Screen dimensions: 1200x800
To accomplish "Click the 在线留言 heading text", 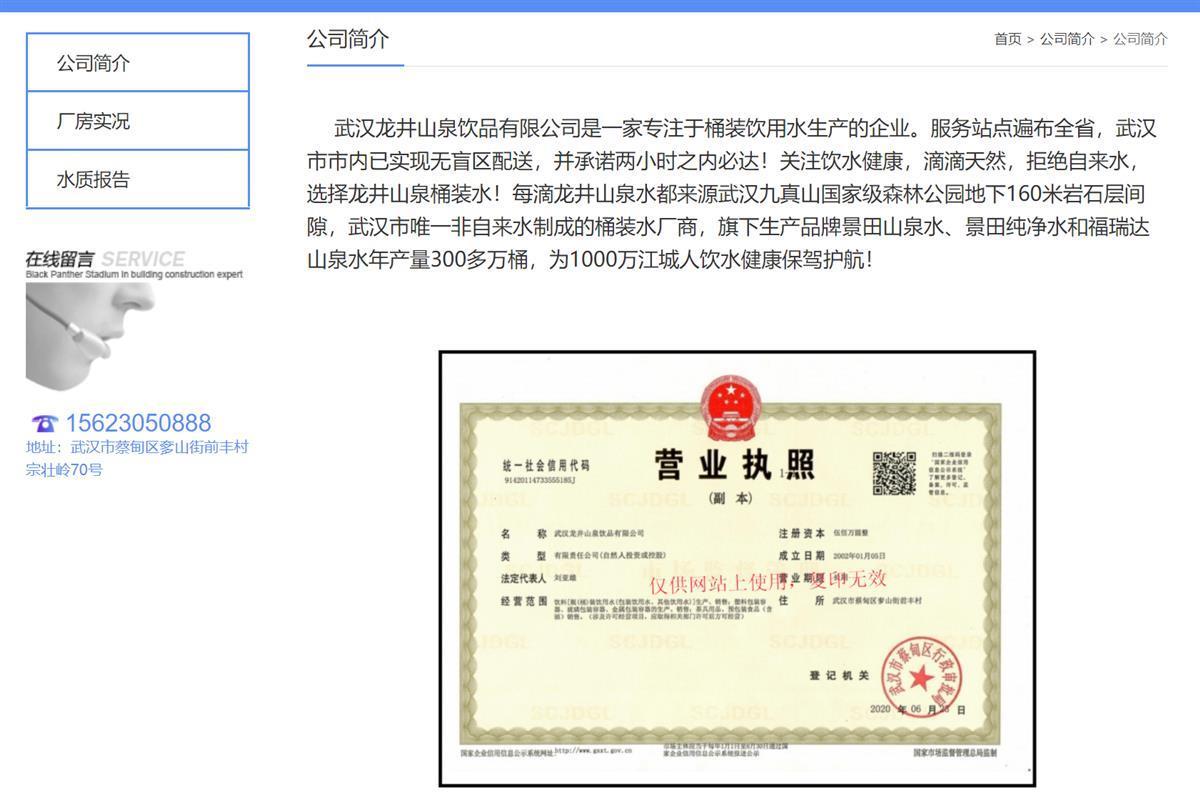I will click(x=60, y=259).
